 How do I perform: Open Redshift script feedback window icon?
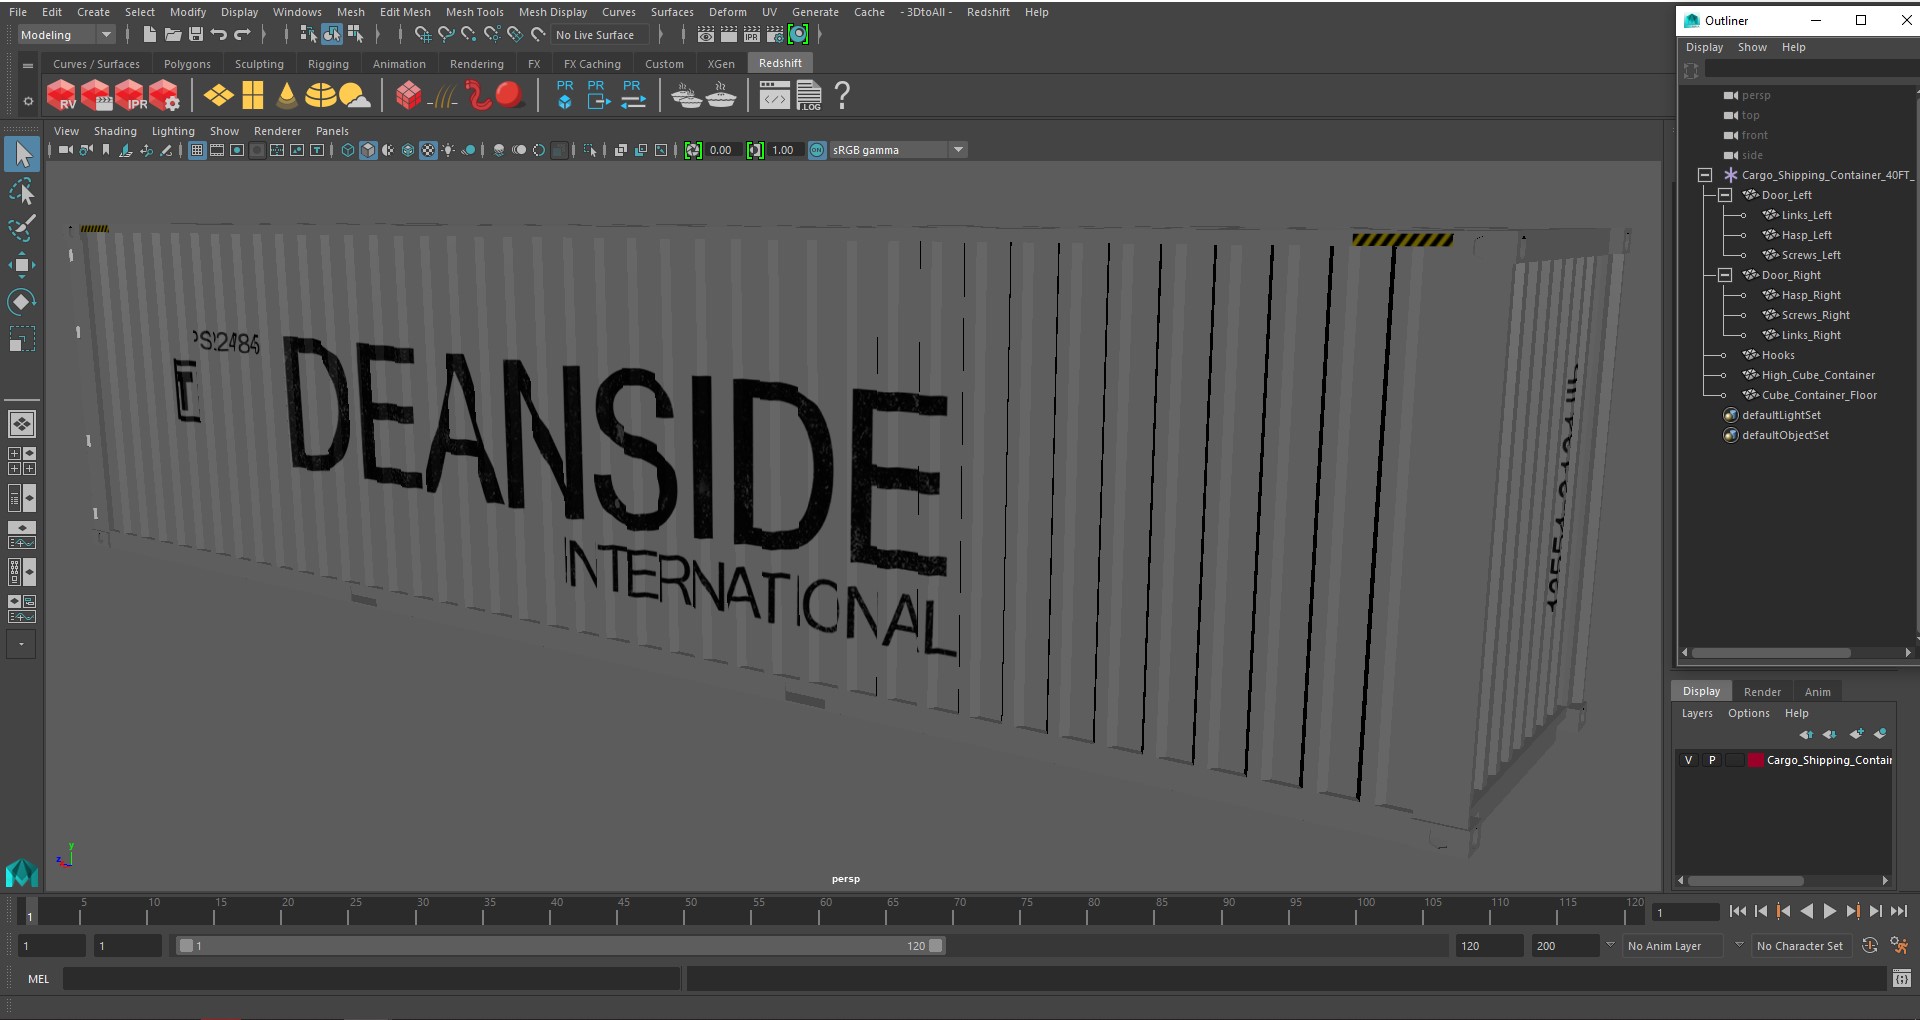pyautogui.click(x=775, y=95)
